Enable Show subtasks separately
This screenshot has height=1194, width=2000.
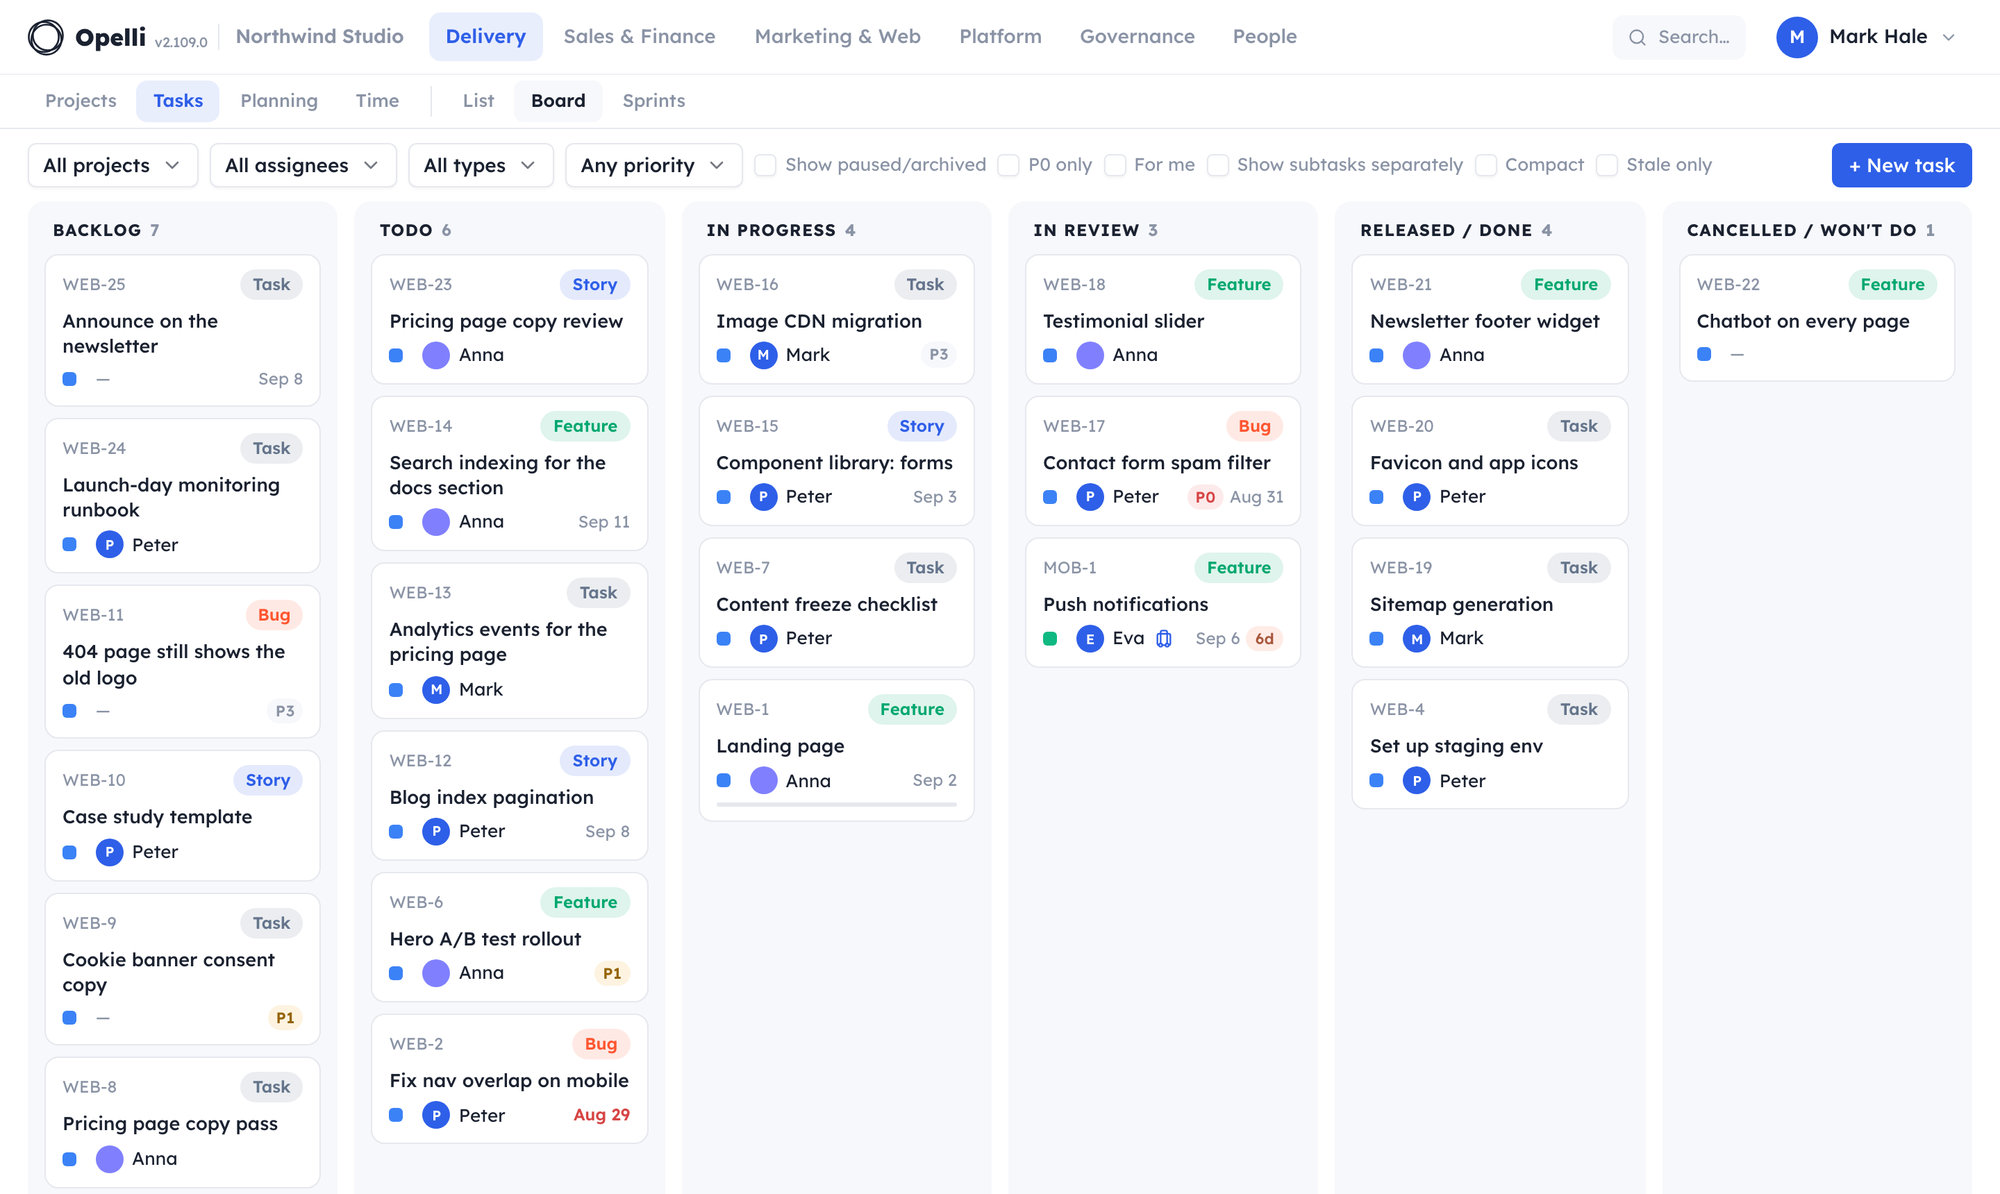point(1217,165)
